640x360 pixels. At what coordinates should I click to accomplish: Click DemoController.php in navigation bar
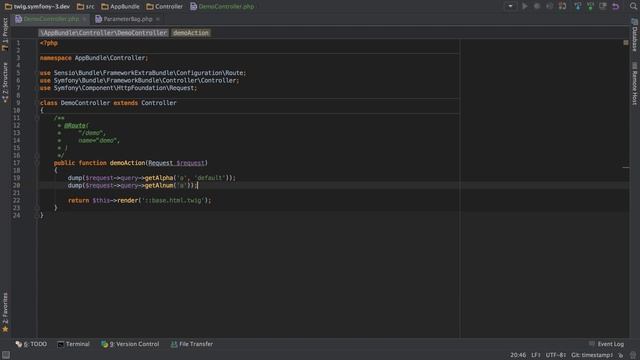click(x=222, y=7)
